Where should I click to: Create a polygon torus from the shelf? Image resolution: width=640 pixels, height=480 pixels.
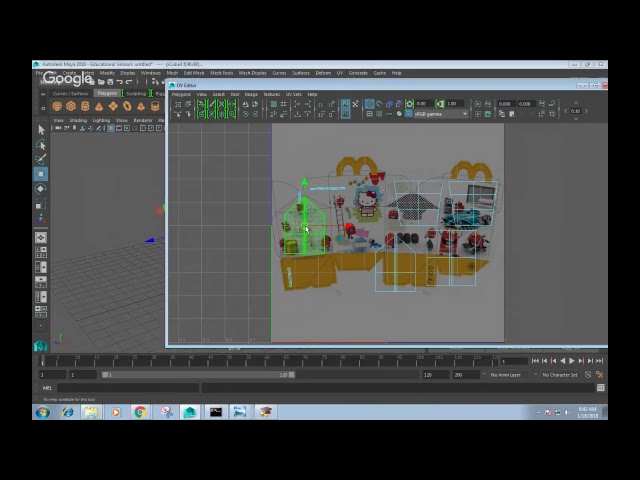coord(127,107)
